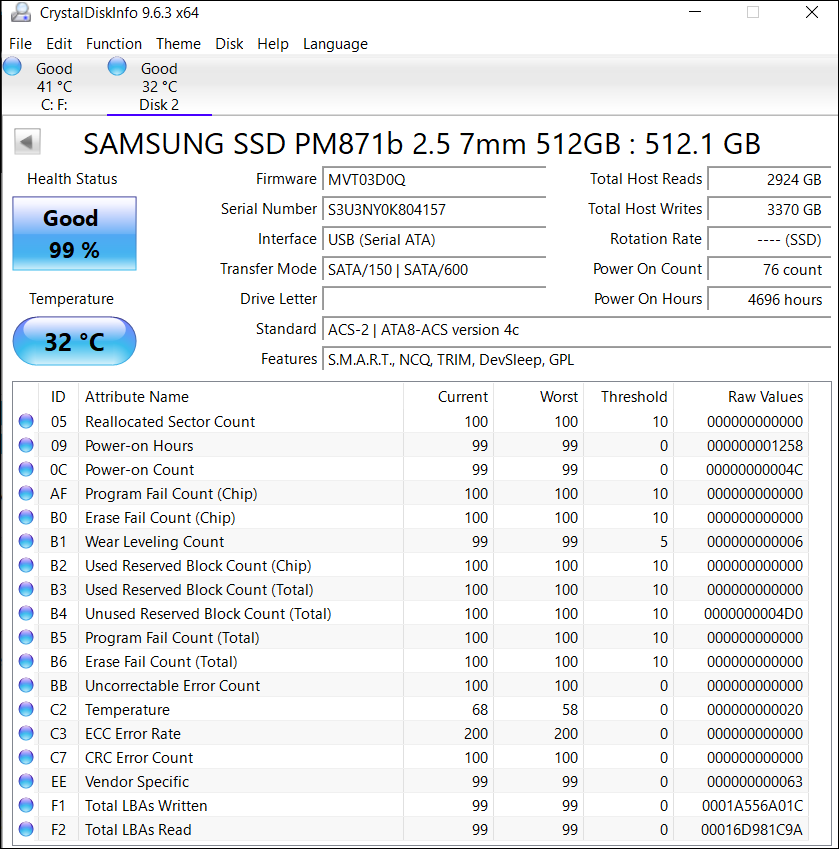Click the previous disk arrow icon
Screen dimensions: 839x849
[27, 142]
